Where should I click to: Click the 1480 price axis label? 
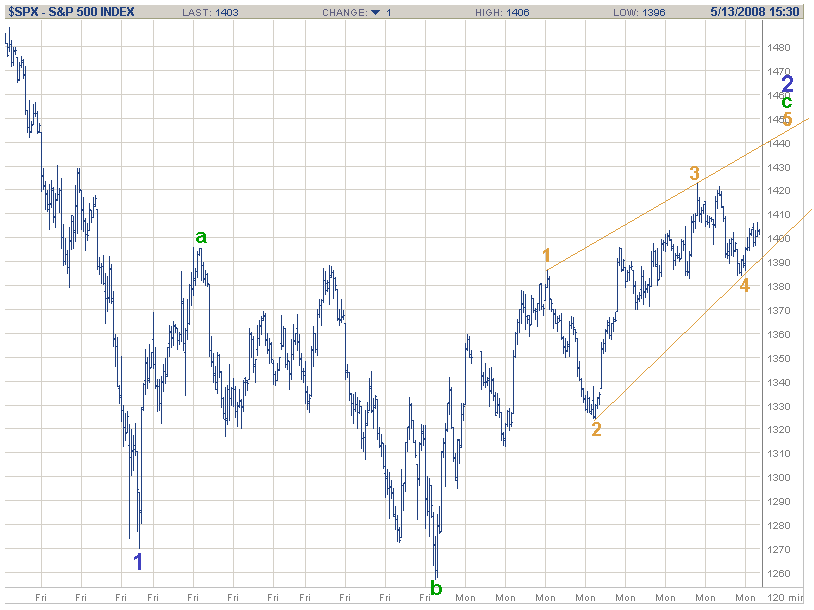(x=779, y=48)
